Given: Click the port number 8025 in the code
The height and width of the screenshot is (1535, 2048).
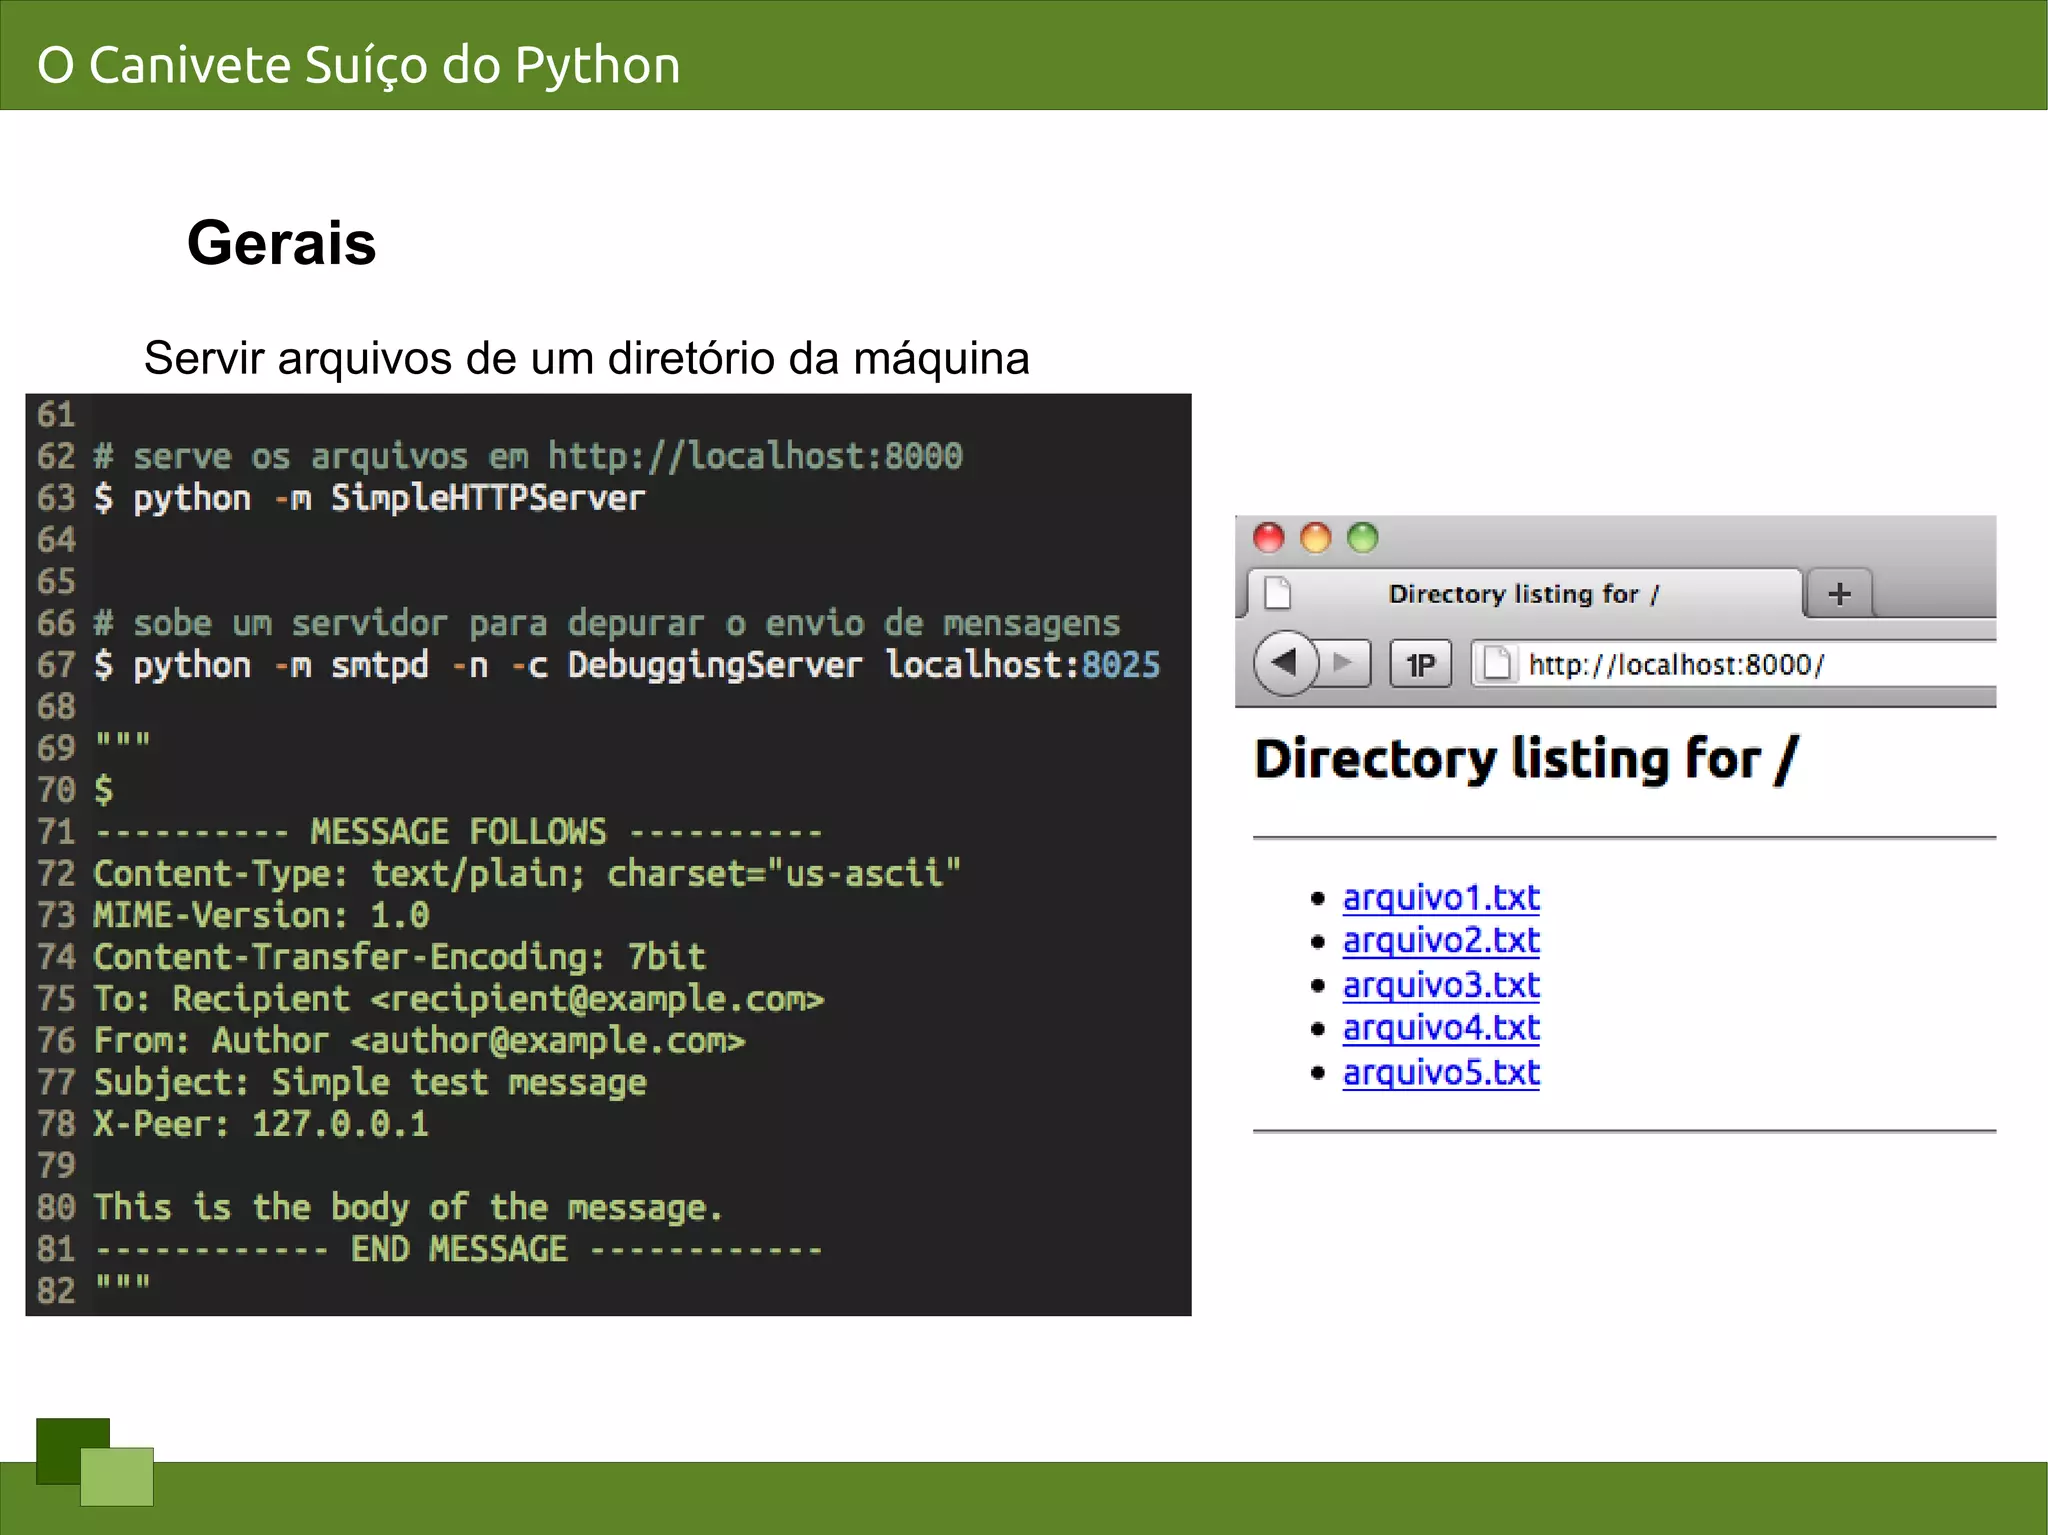Looking at the screenshot, I should click(1121, 665).
